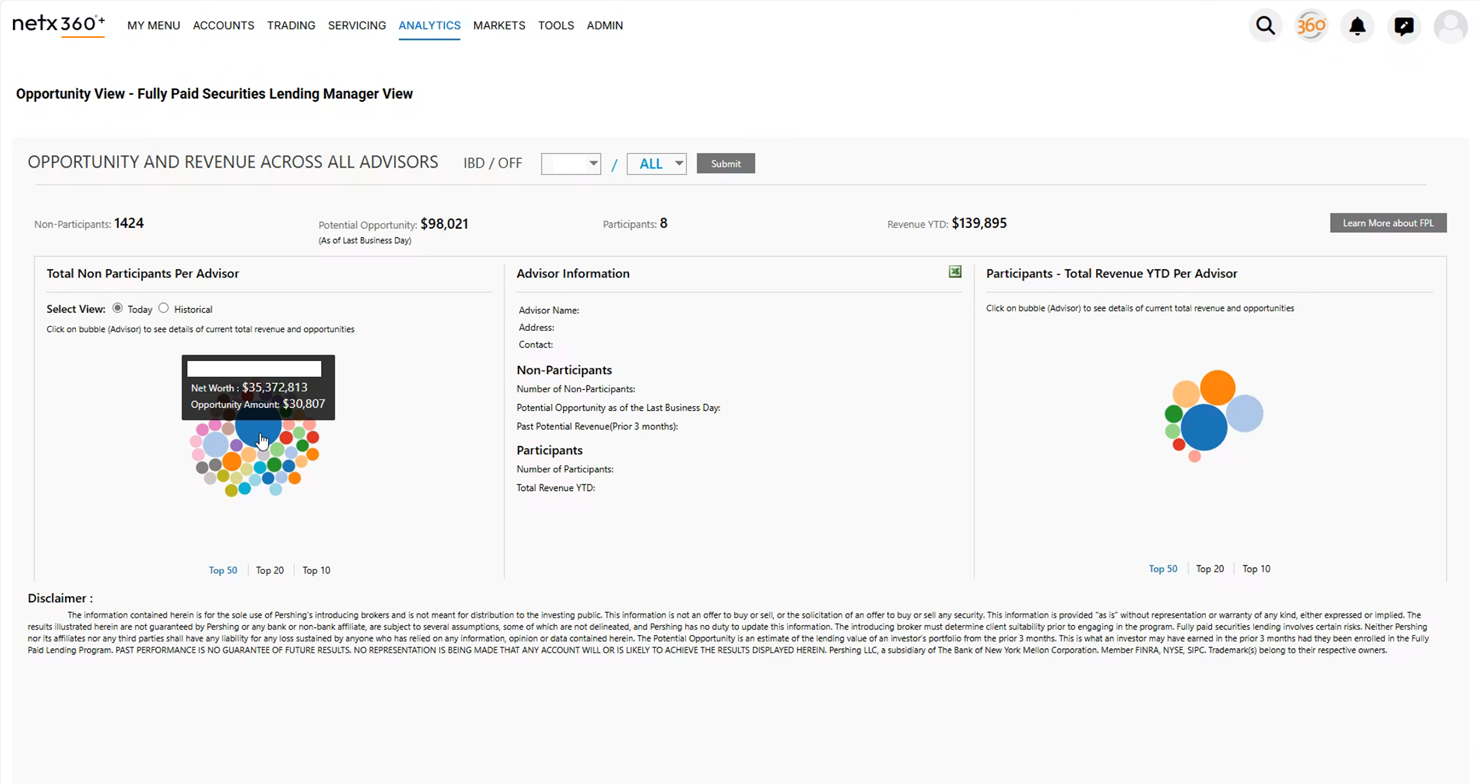
Task: Expand the IBD dropdown
Action: [571, 164]
